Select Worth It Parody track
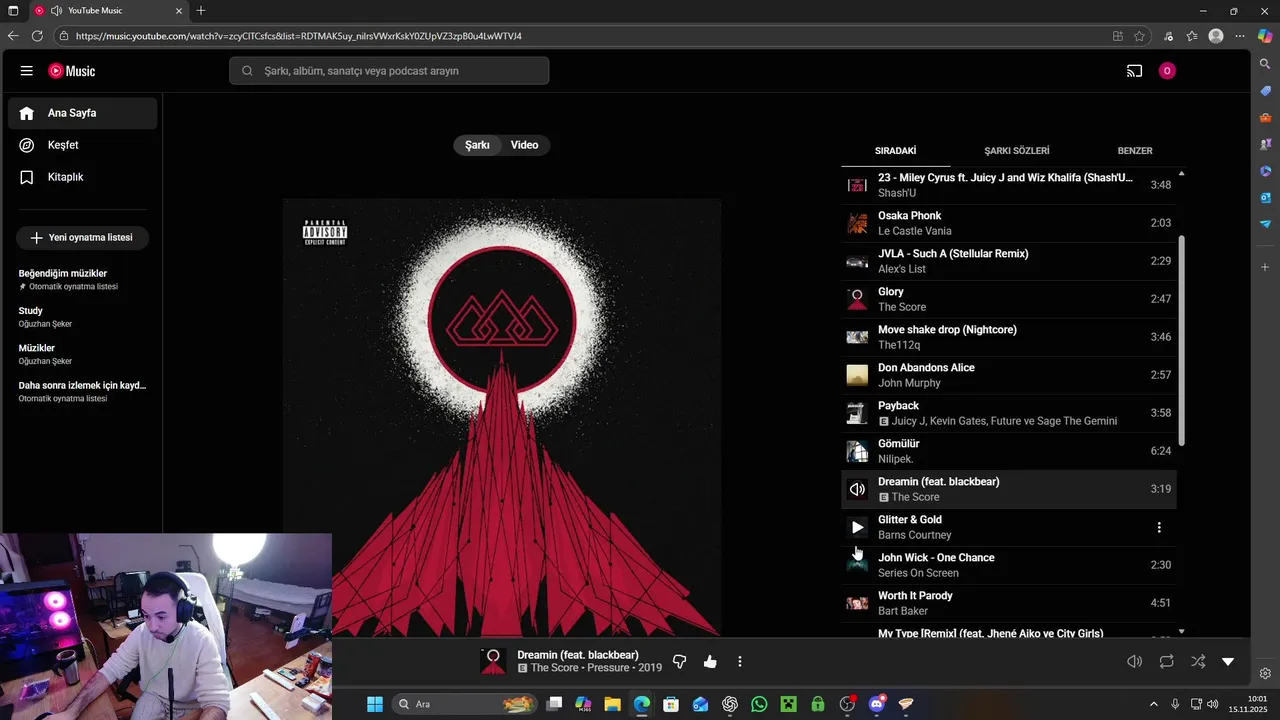This screenshot has width=1280, height=720. click(1009, 603)
